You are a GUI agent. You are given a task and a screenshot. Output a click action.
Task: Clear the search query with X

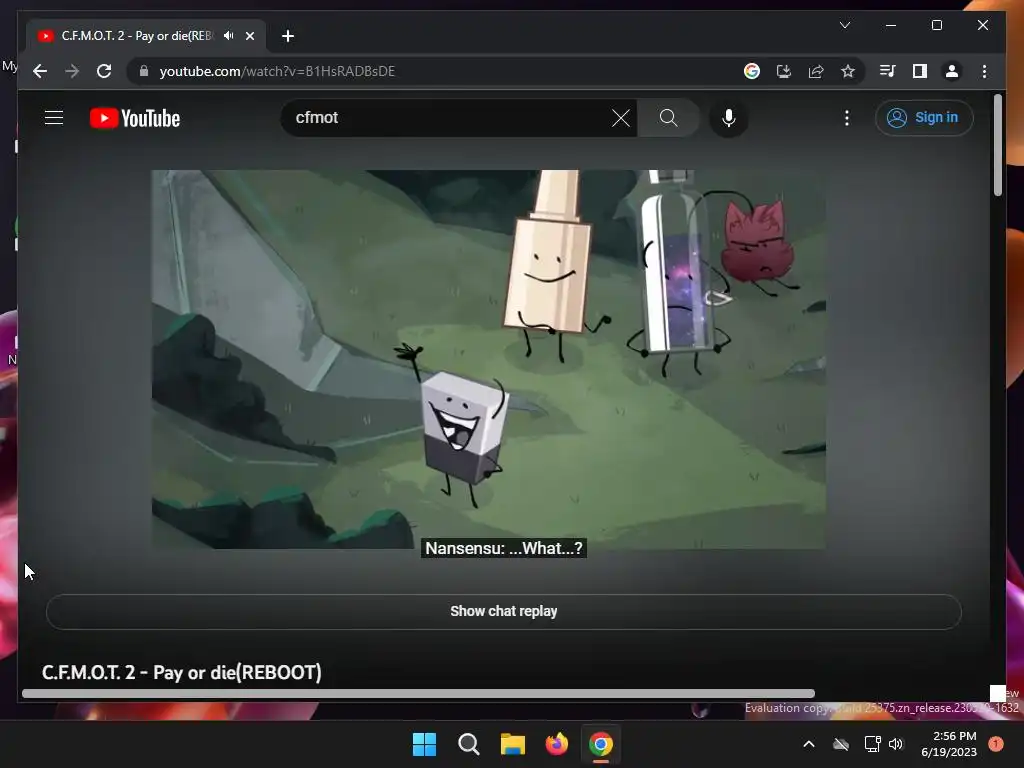click(621, 118)
